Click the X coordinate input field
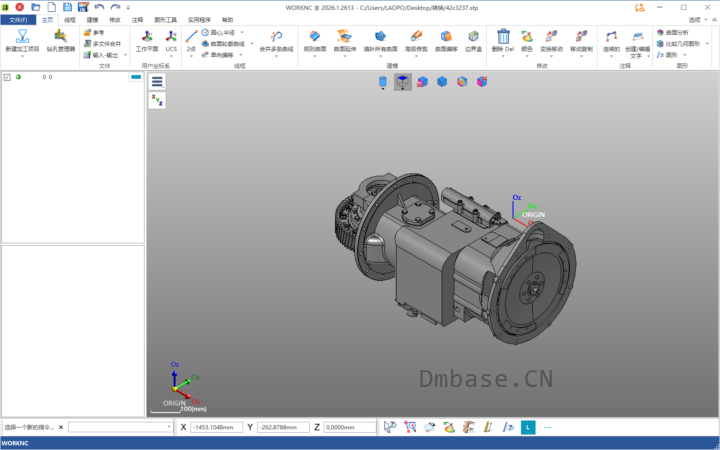720x450 pixels. 216,428
